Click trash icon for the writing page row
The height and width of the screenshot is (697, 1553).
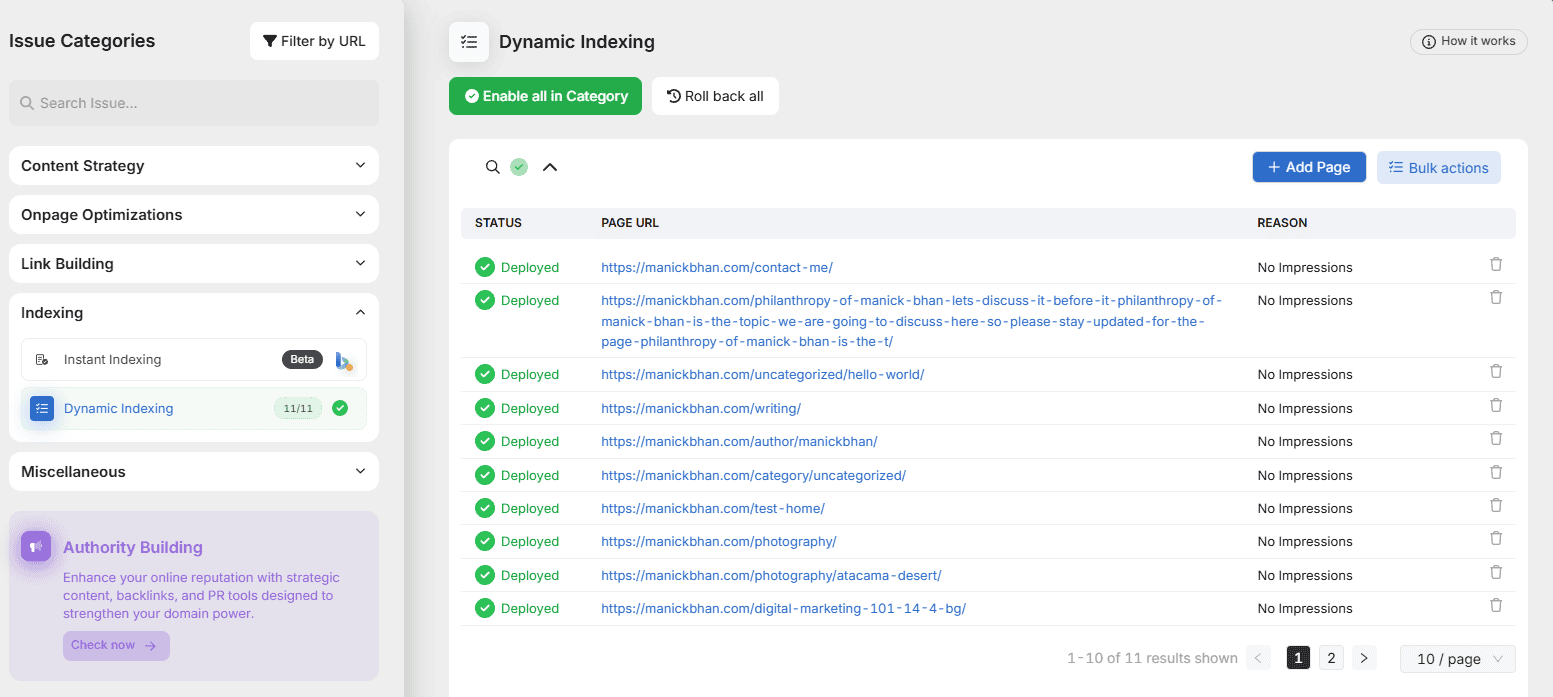(x=1496, y=405)
